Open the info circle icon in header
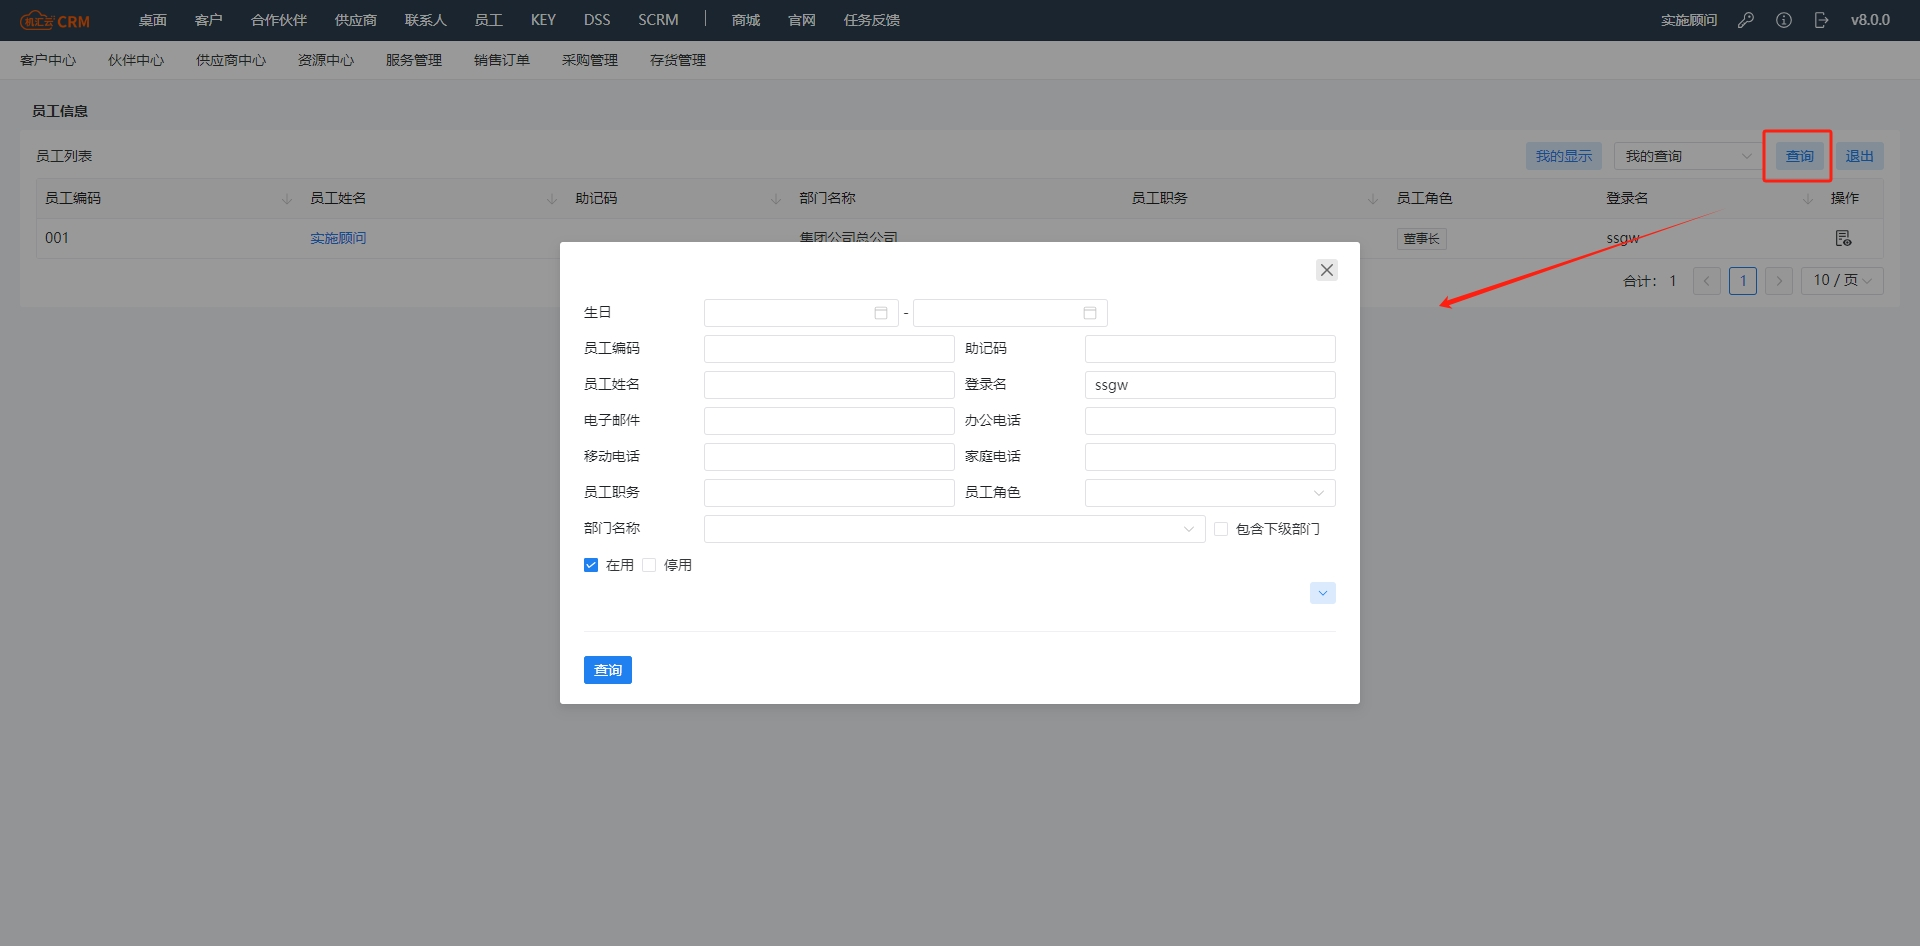 point(1784,20)
